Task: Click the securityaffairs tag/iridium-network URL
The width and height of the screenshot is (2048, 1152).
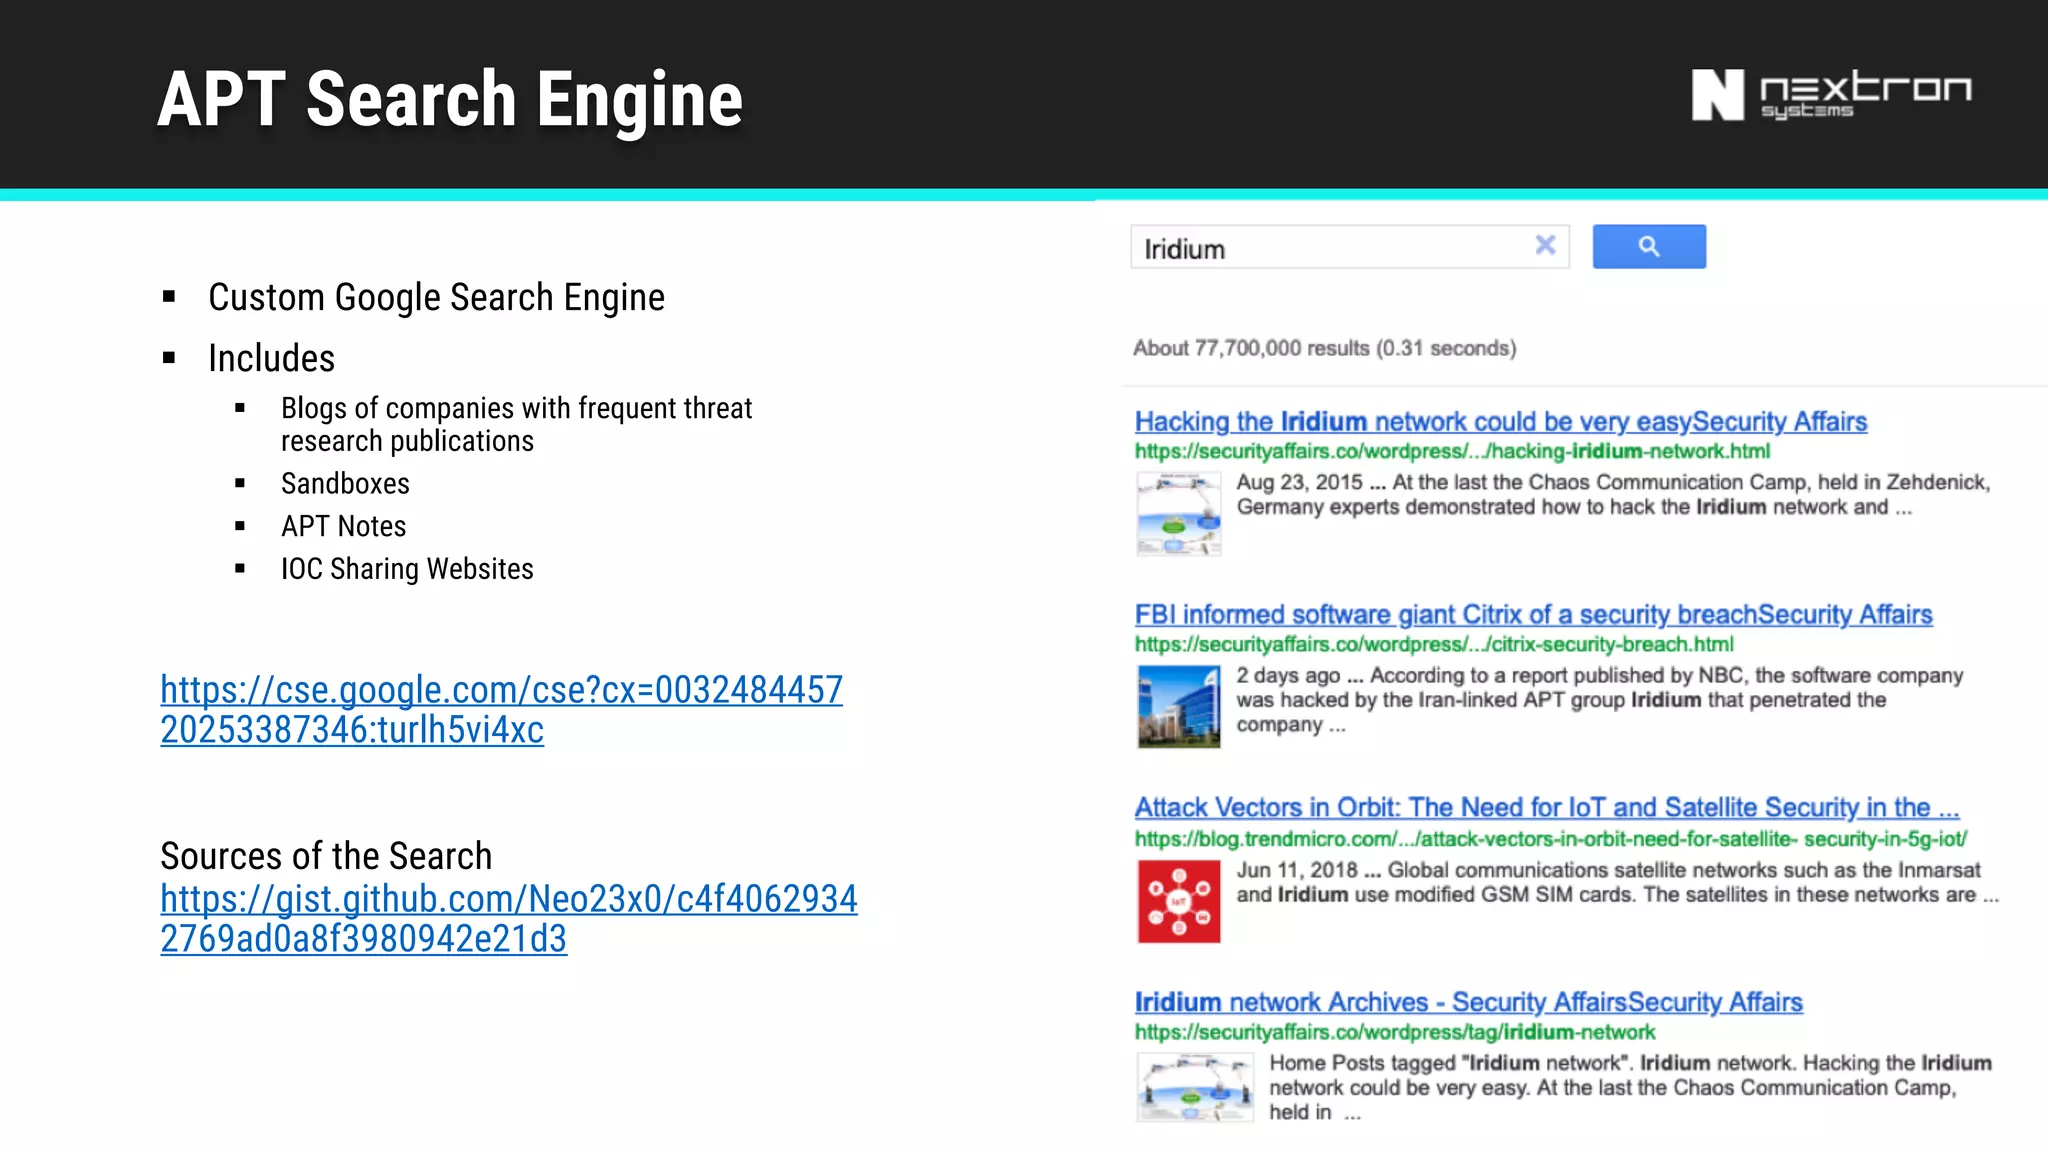Action: [x=1395, y=1031]
